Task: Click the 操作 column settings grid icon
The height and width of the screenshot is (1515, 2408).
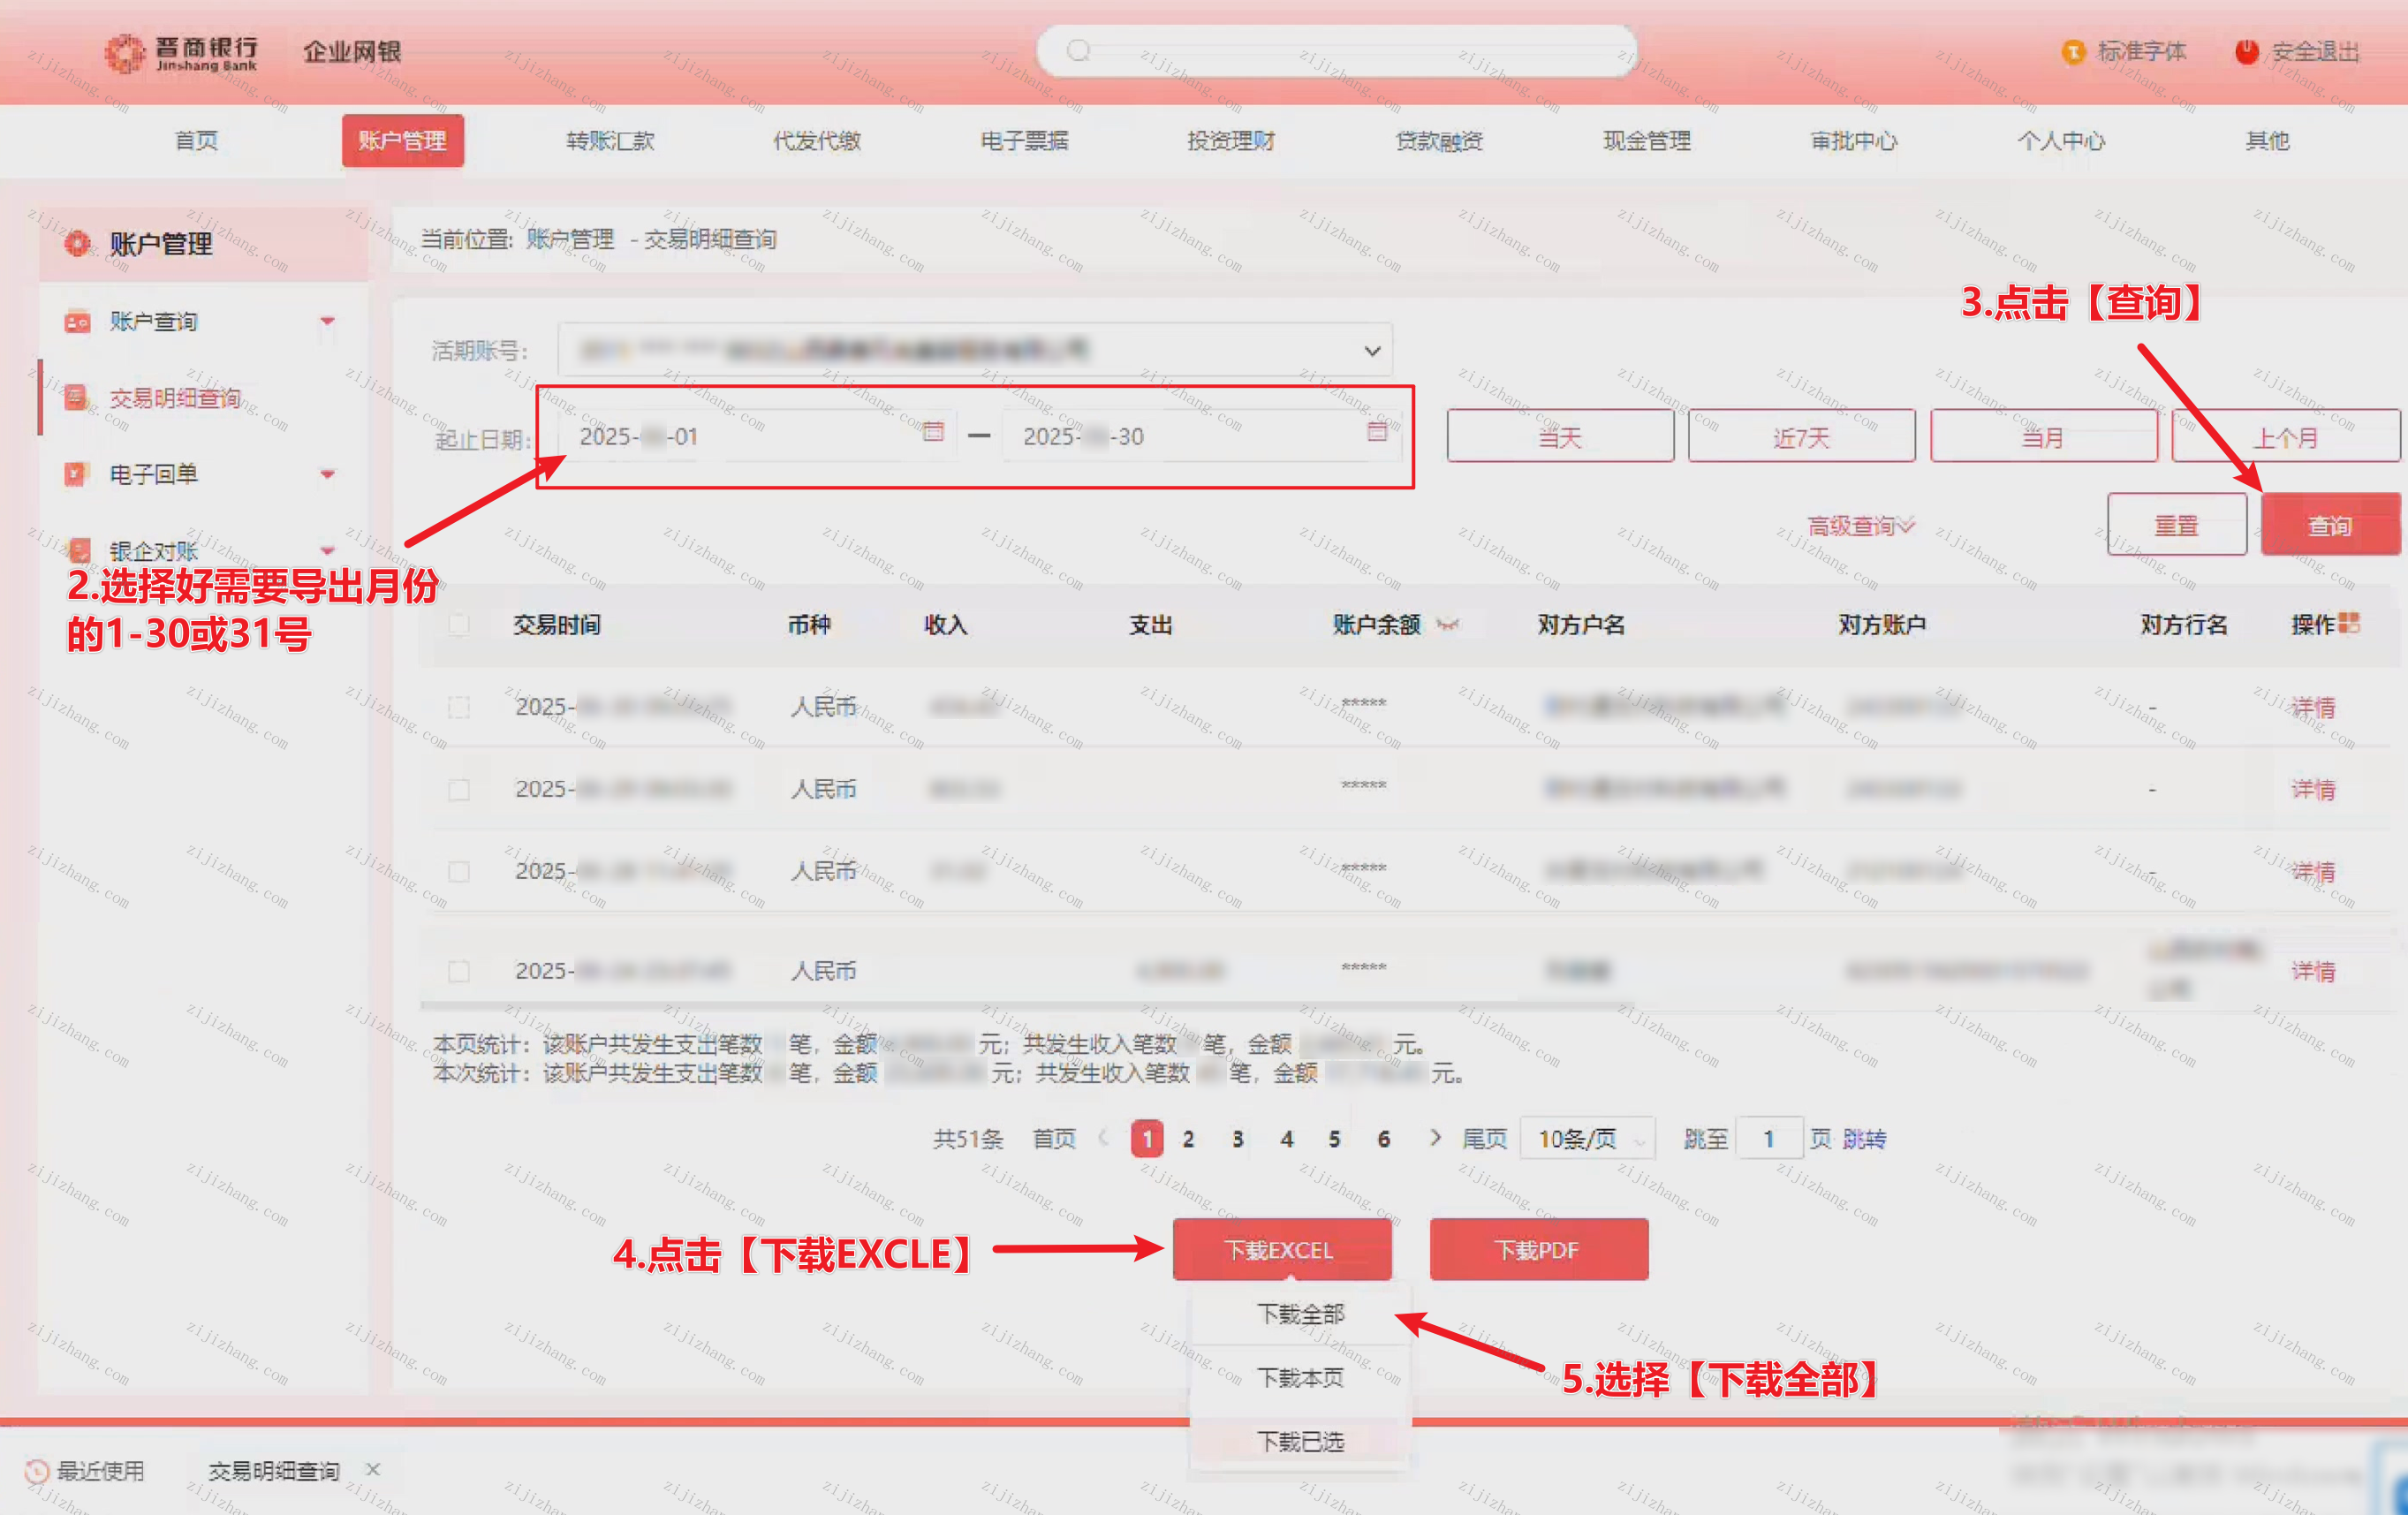Action: [2349, 623]
